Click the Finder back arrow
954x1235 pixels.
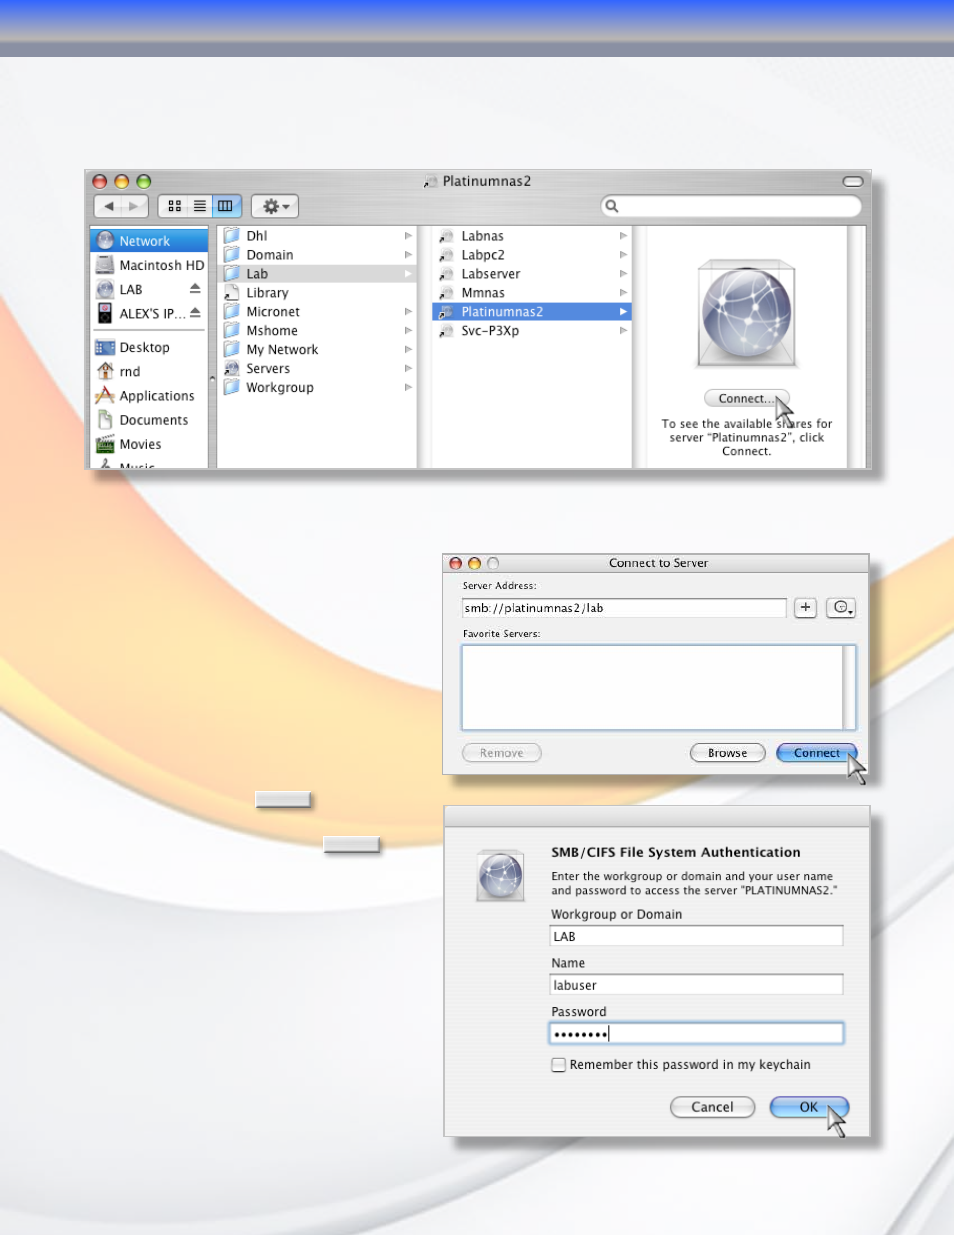[x=109, y=206]
